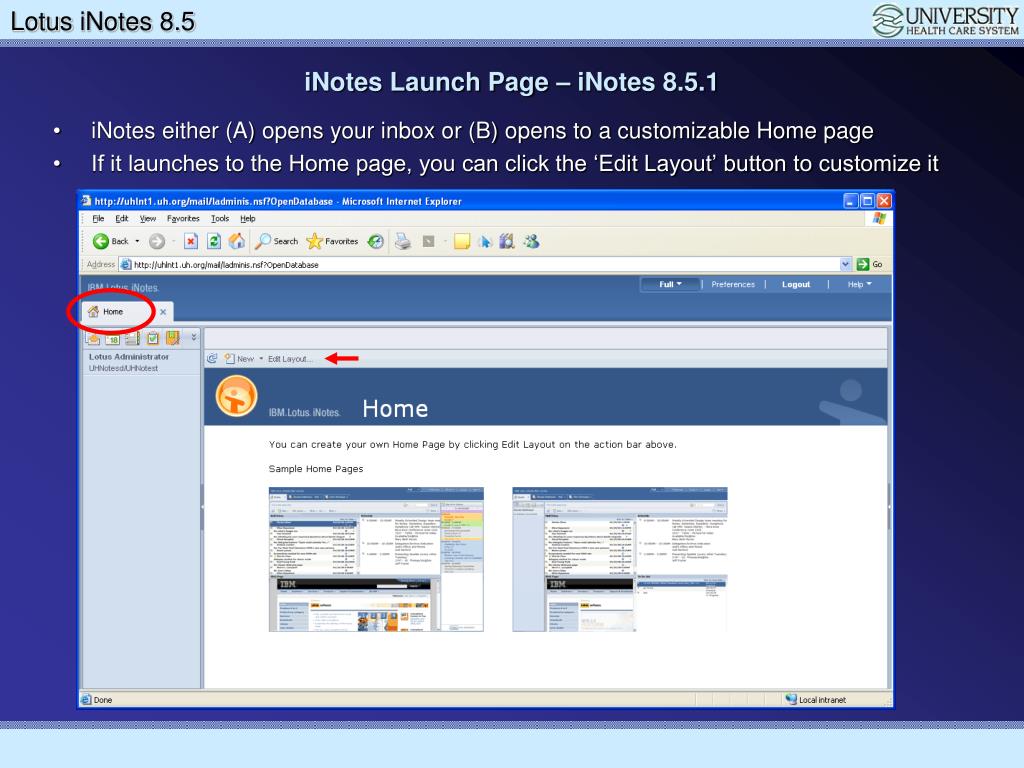Screen dimensions: 1024x768
Task: Click the refresh icon in the iNotes action bar
Action: 212,359
